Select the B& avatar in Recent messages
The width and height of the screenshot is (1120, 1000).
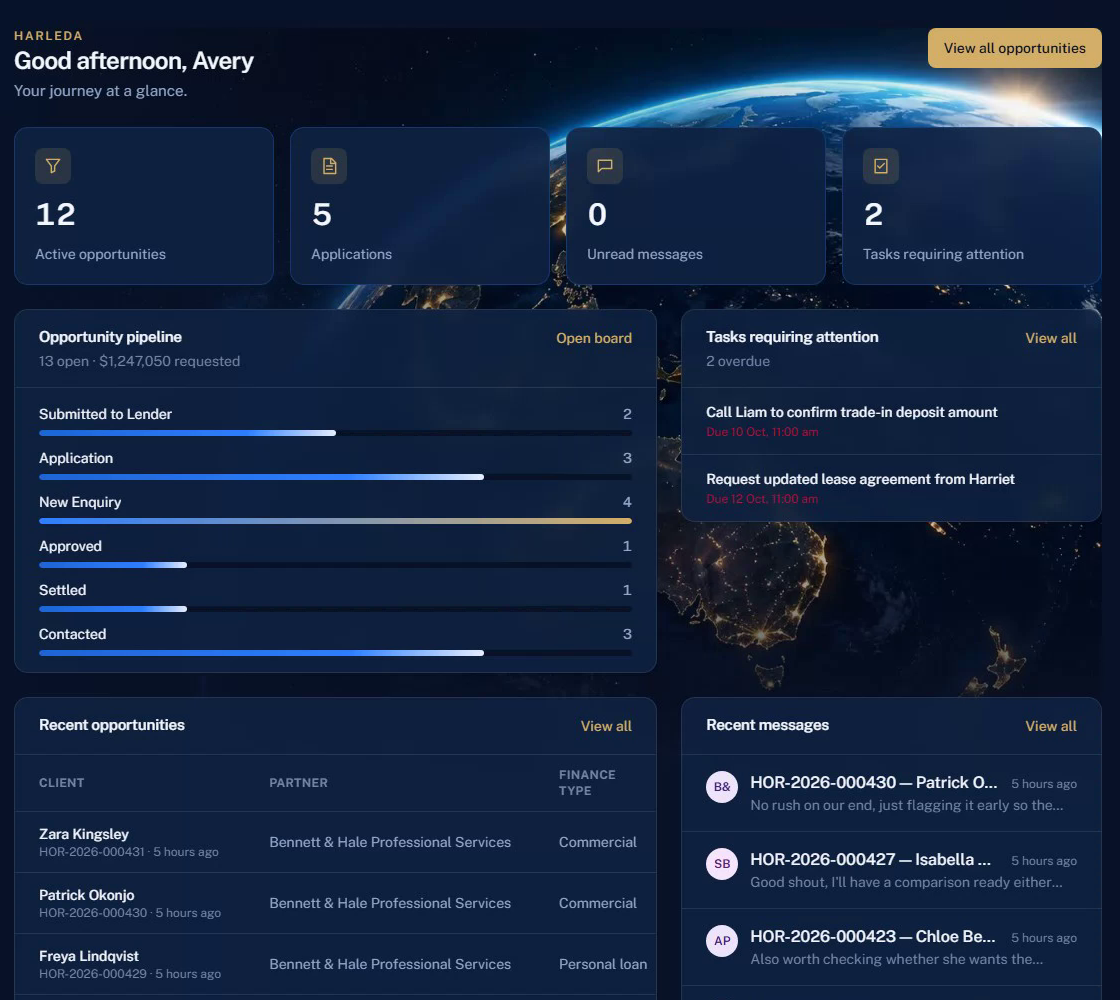tap(721, 787)
